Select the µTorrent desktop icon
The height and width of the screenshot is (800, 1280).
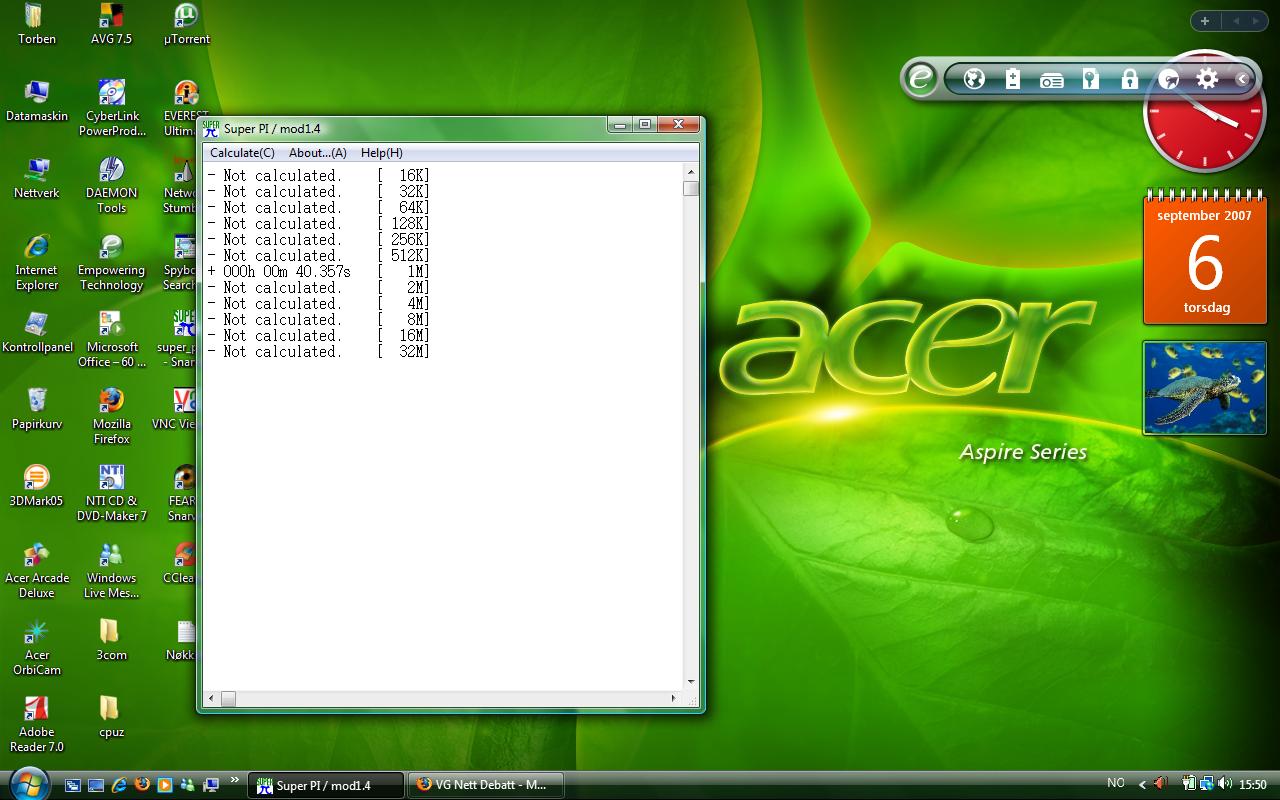pos(186,26)
